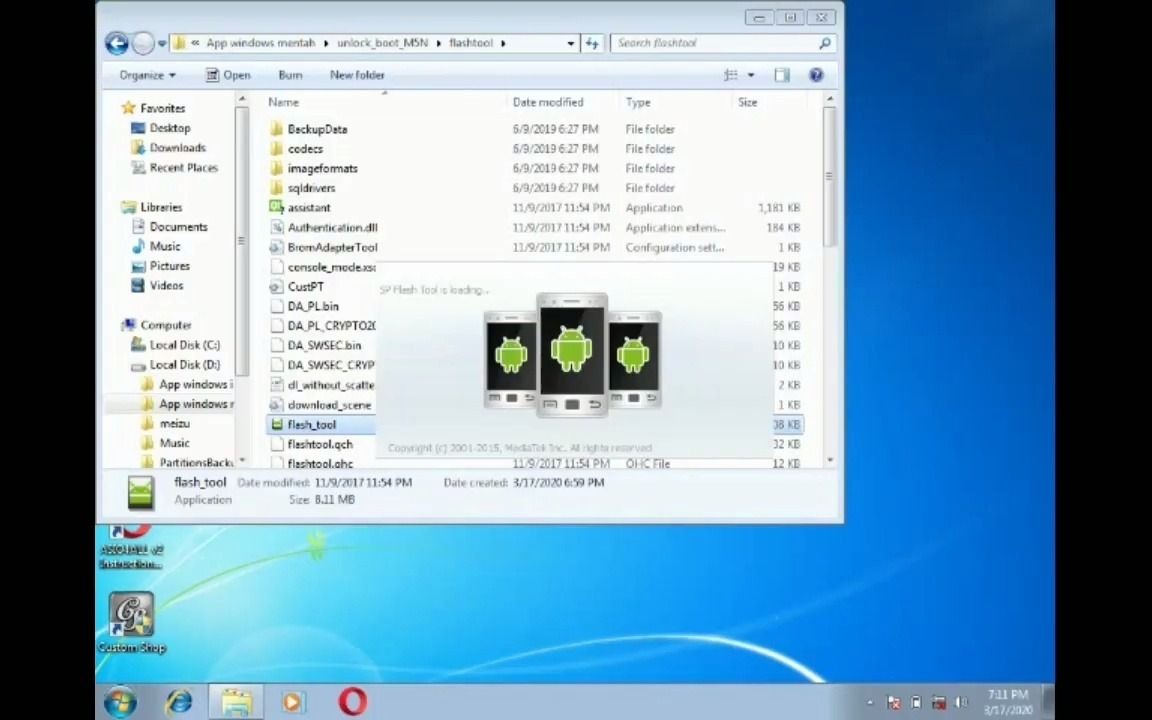Select the codecs folder
Viewport: 1152px width, 720px height.
(x=305, y=149)
